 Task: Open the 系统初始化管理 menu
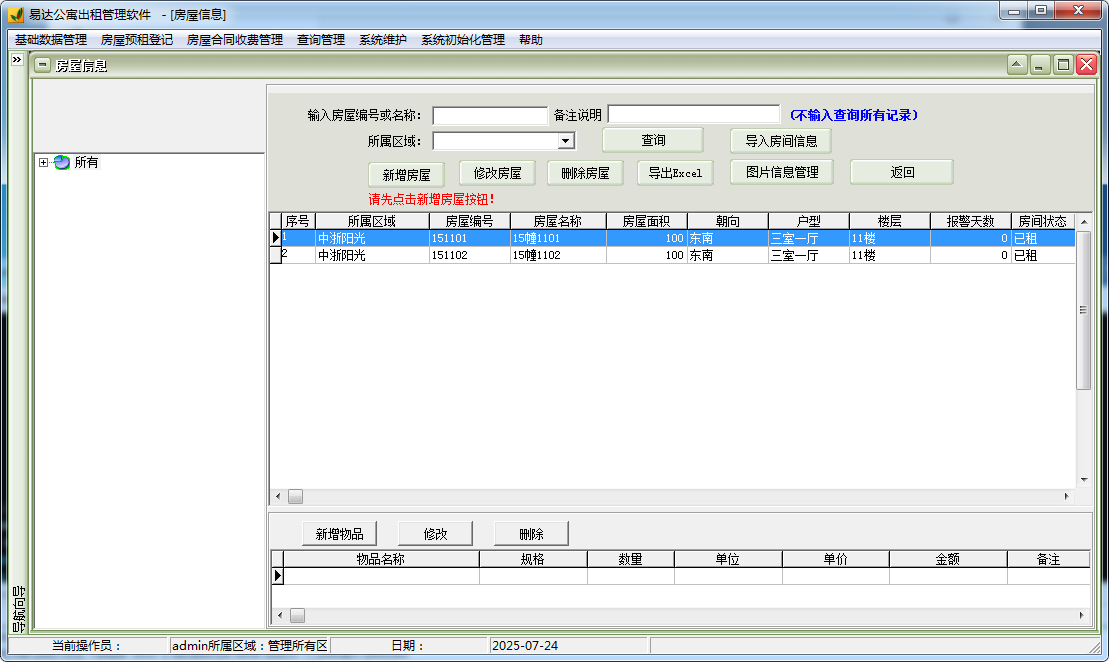click(x=462, y=39)
